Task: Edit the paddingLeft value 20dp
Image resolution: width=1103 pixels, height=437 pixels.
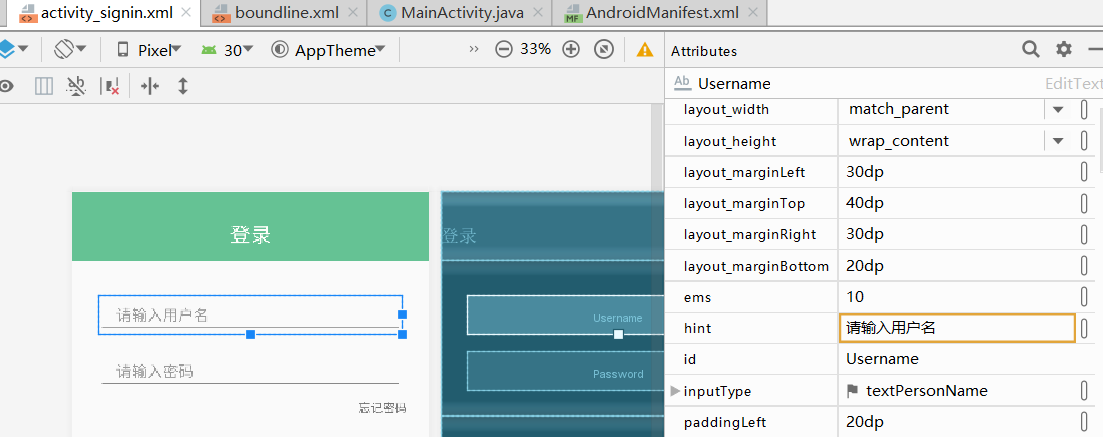Action: click(x=957, y=422)
